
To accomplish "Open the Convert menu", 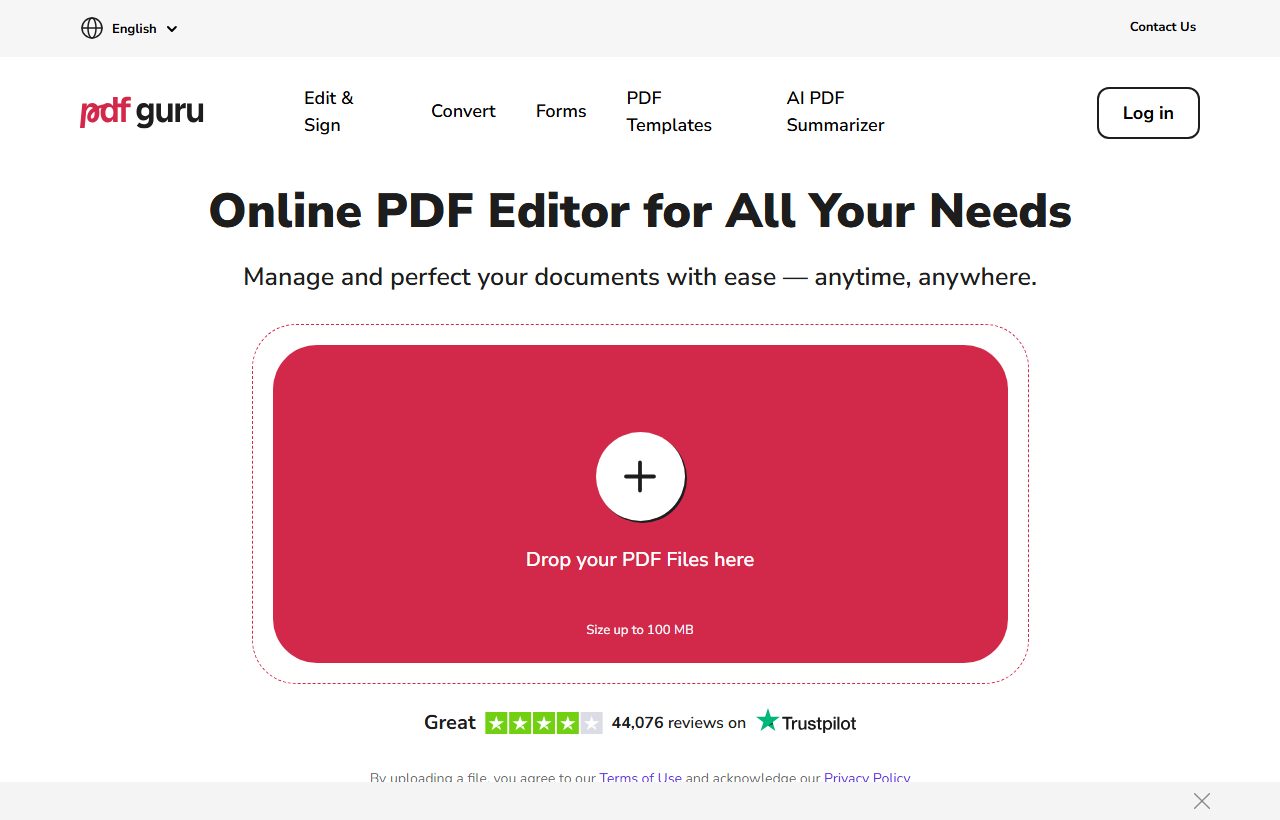I will [x=463, y=111].
